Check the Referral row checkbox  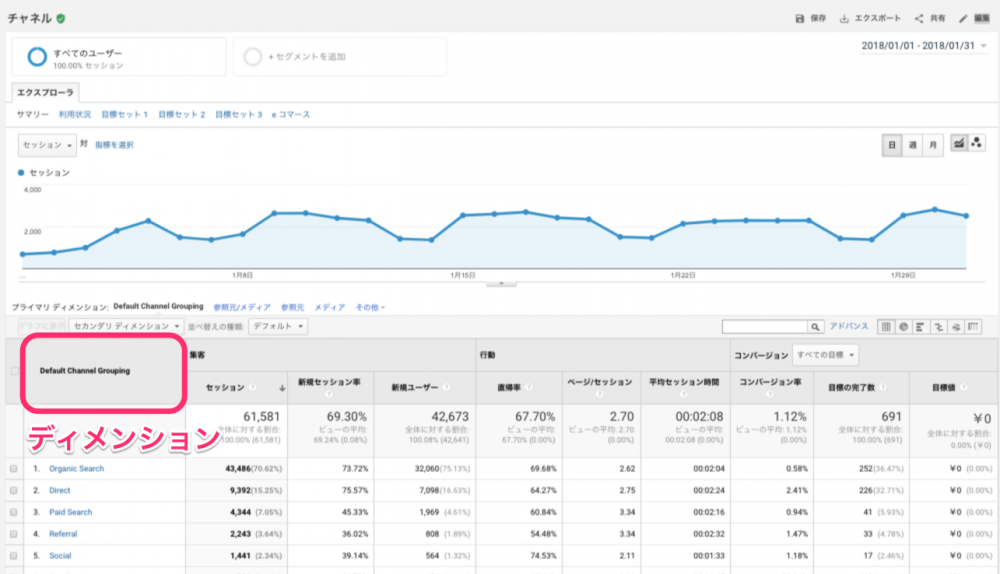pyautogui.click(x=14, y=534)
